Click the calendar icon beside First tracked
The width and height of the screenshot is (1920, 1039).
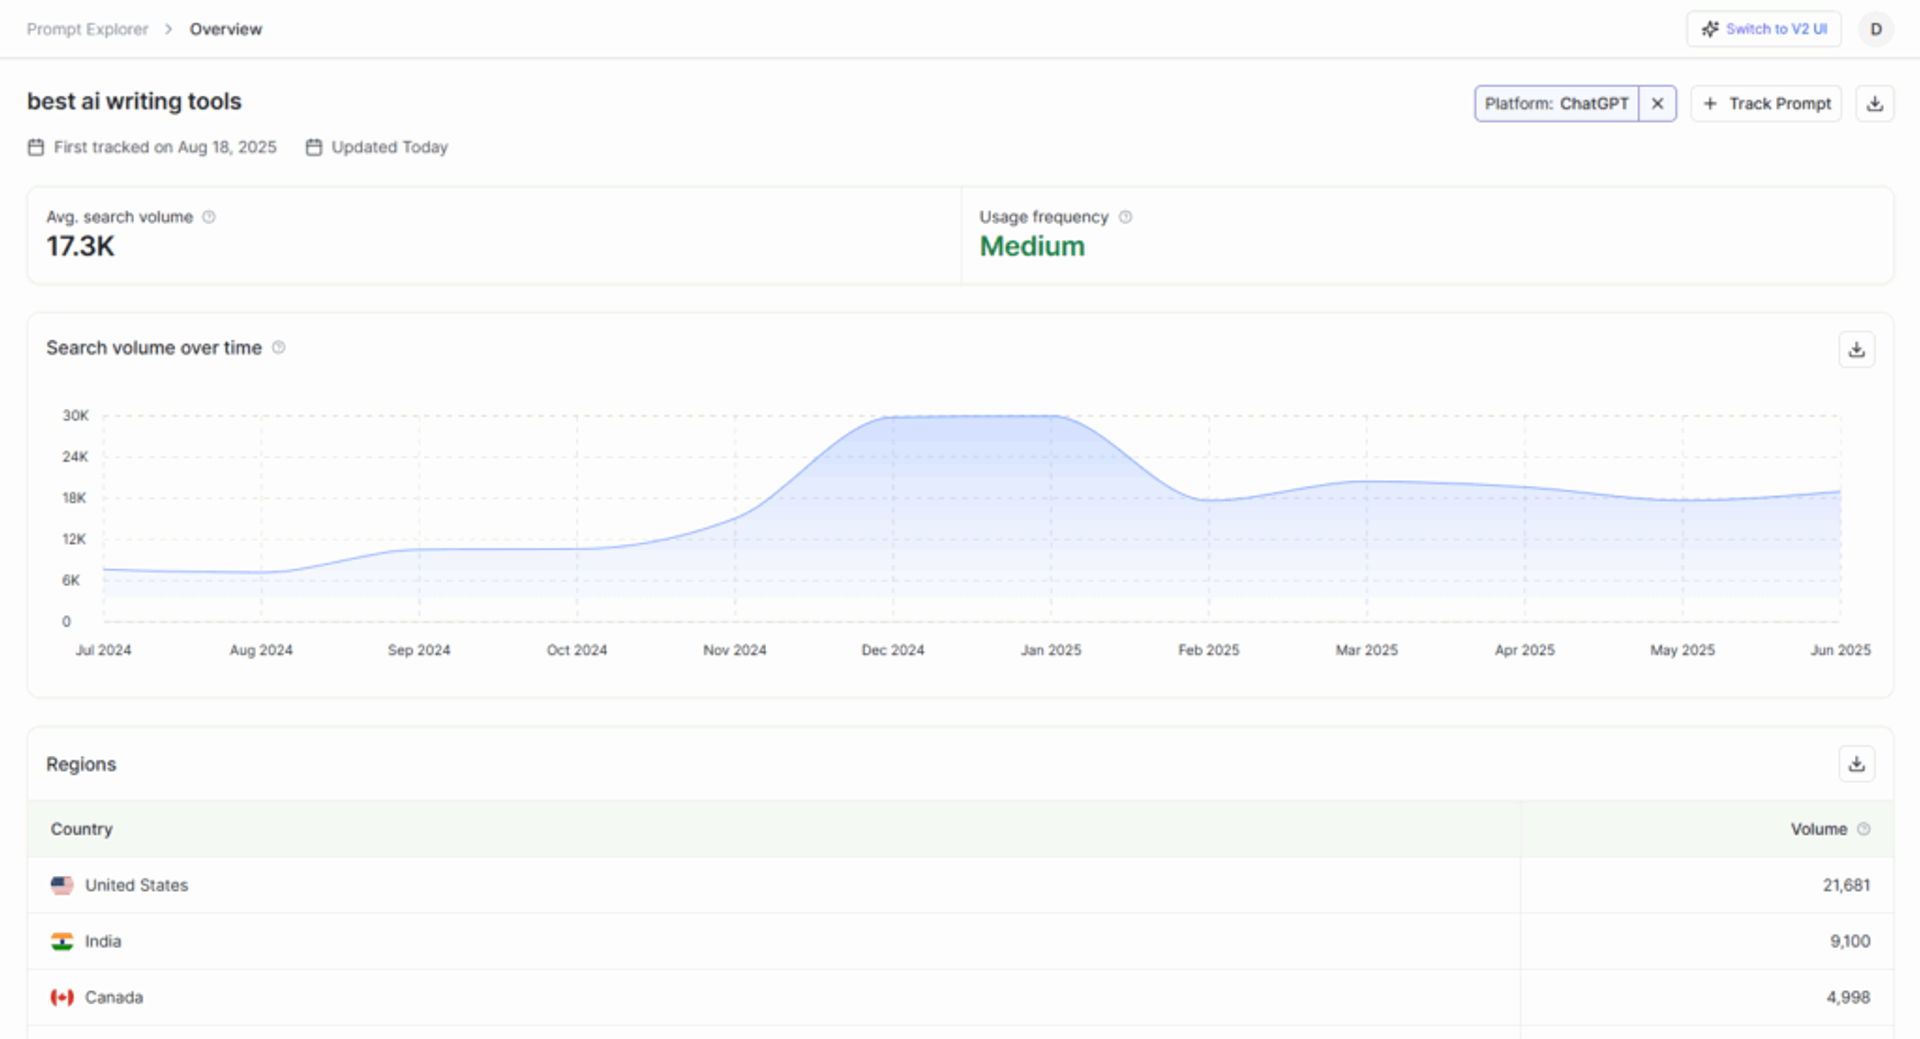36,147
